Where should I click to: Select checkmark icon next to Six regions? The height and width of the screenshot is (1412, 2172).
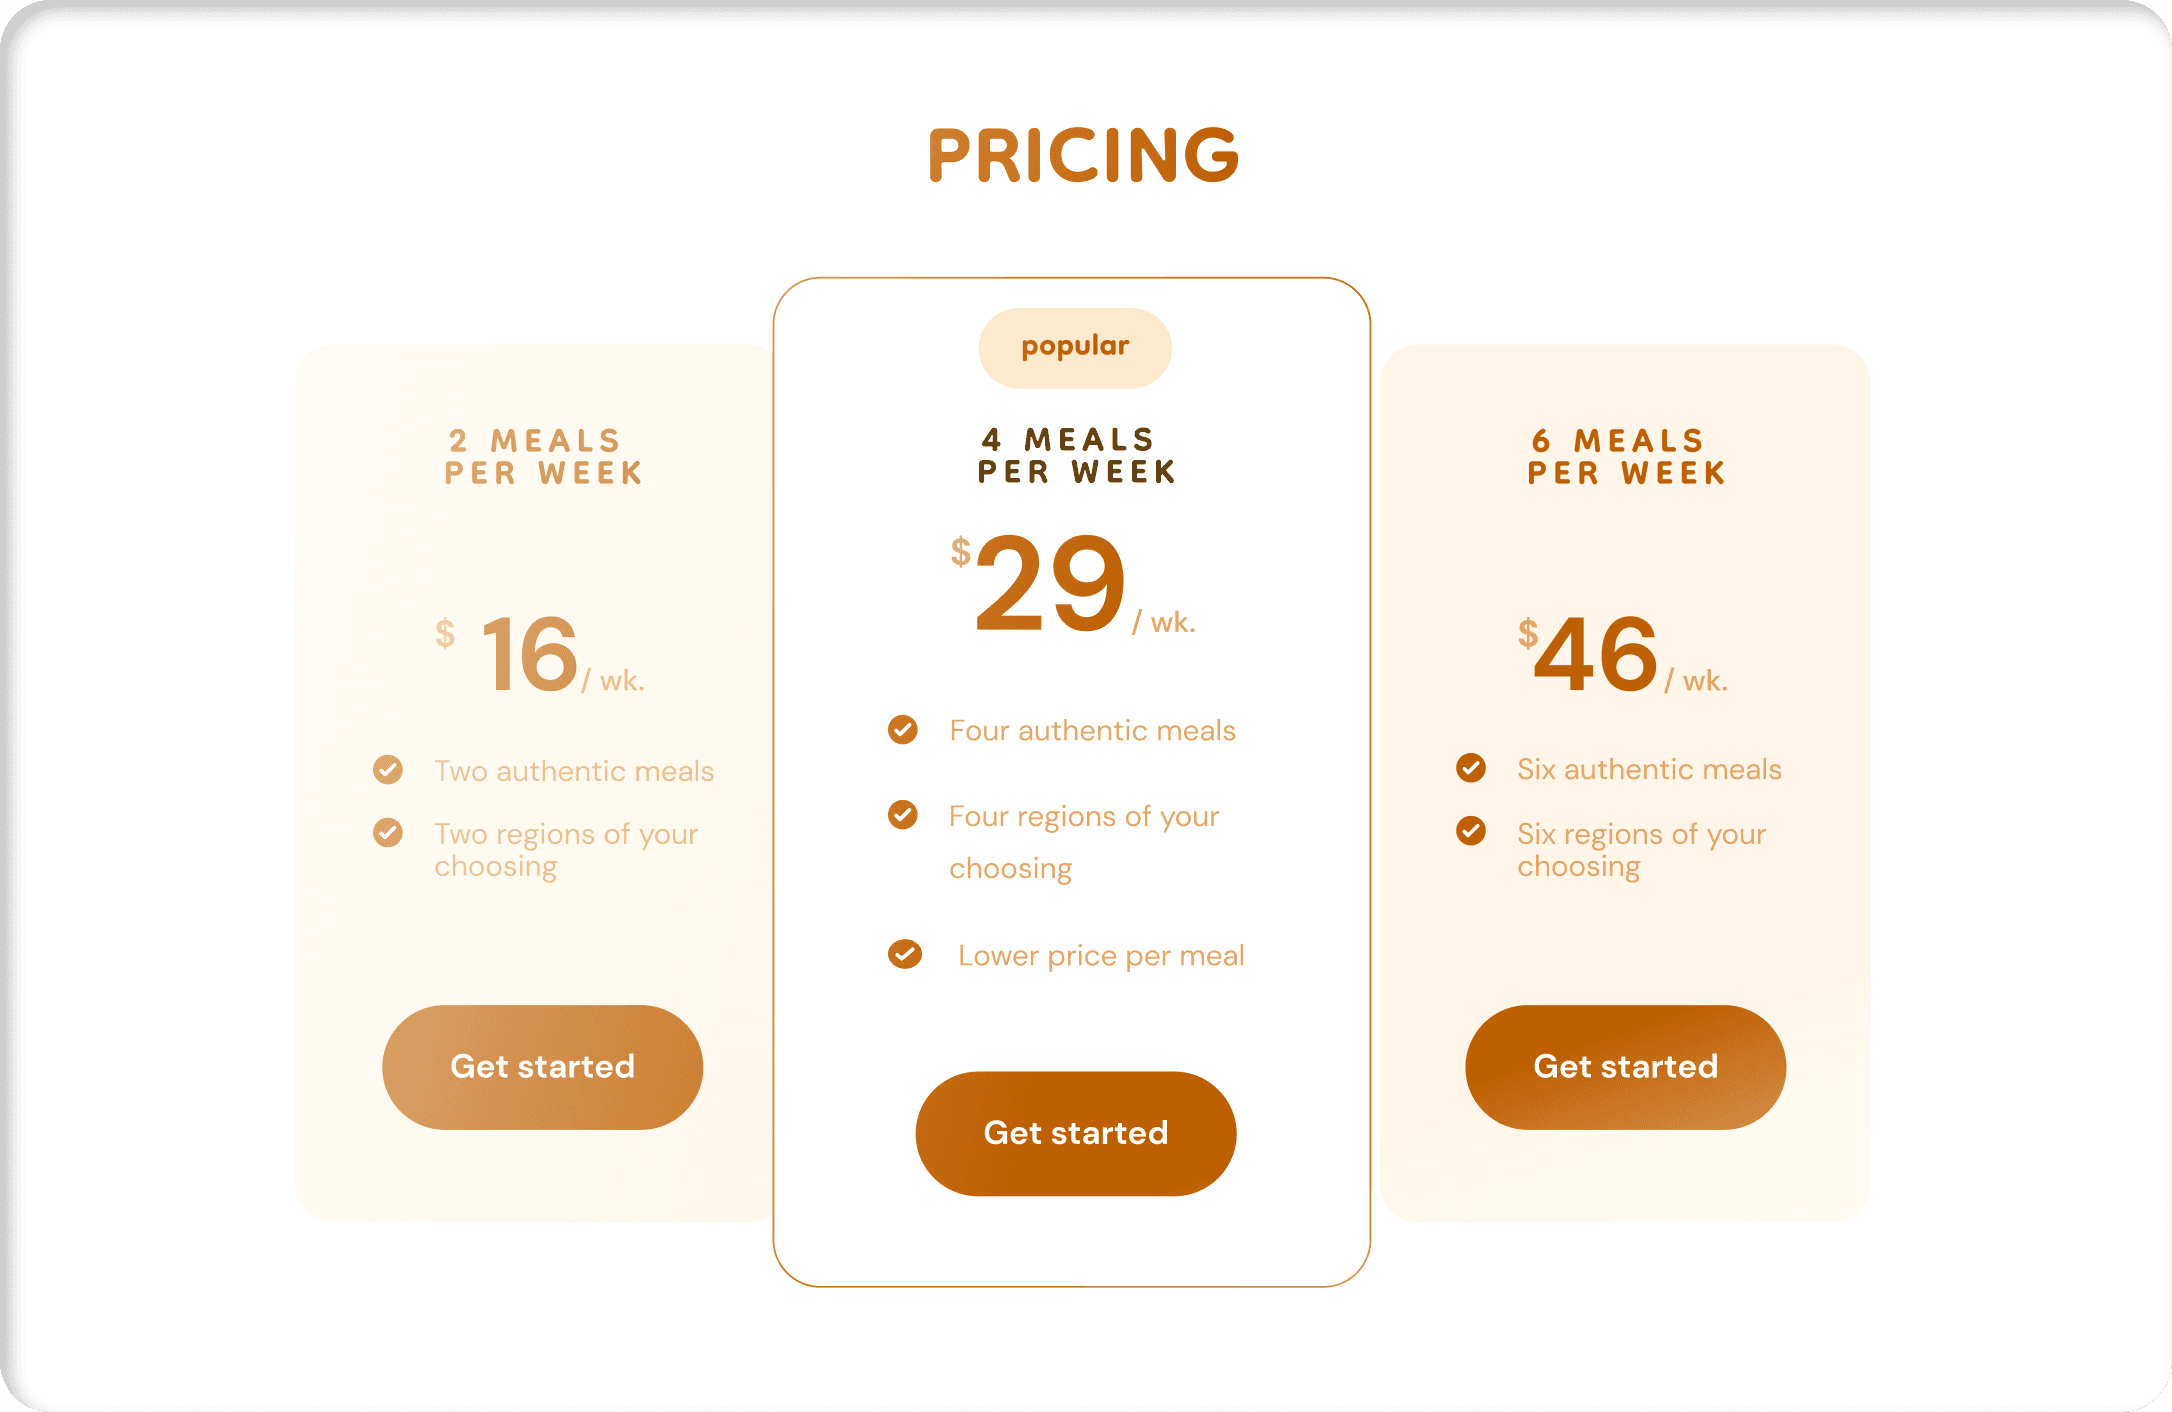point(1471,831)
